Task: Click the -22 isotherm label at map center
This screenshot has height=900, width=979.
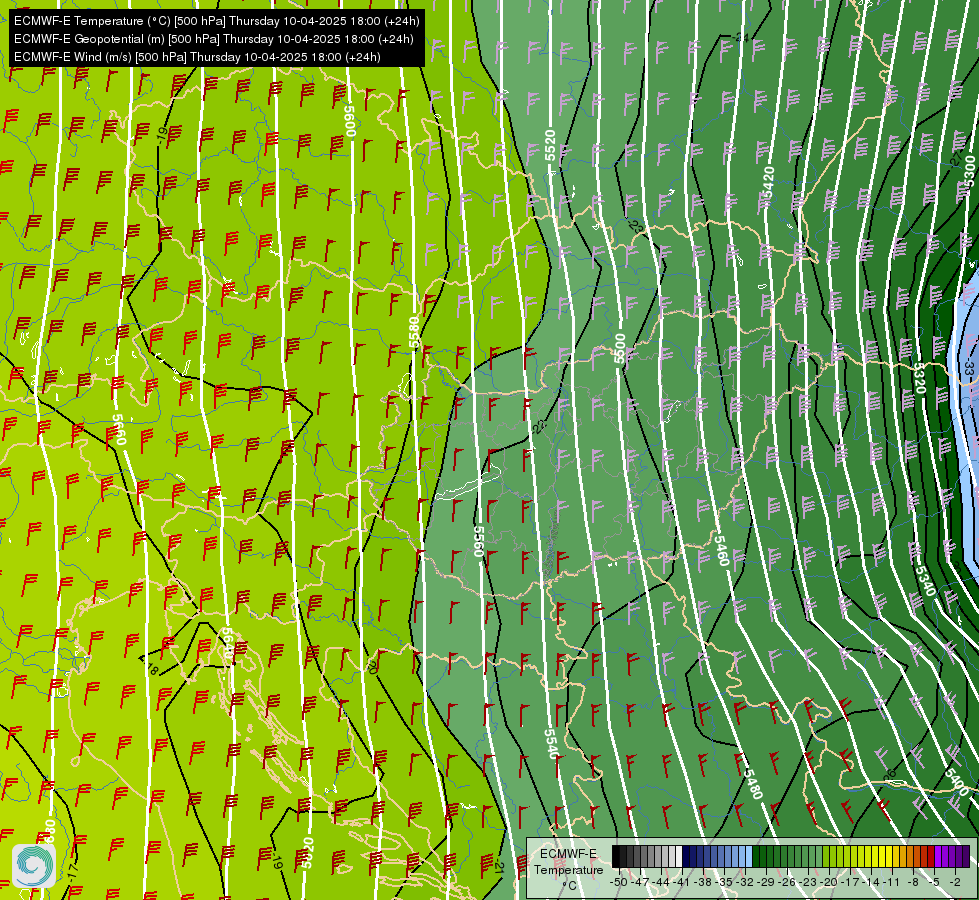Action: (538, 428)
